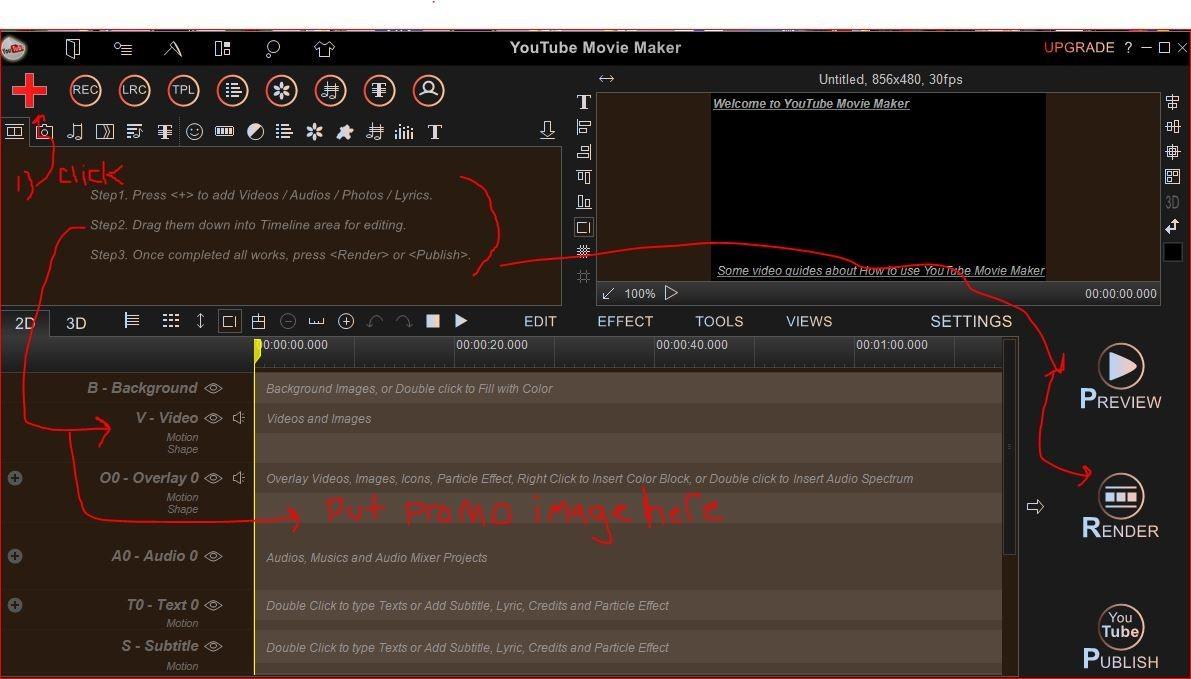
Task: Toggle visibility of S - Subtitle track
Action: [x=213, y=646]
